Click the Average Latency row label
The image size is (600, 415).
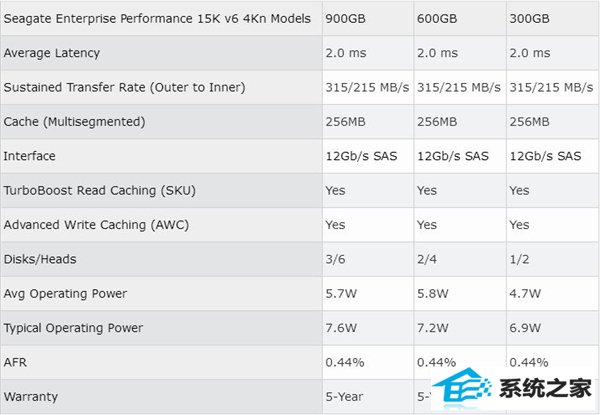(52, 53)
